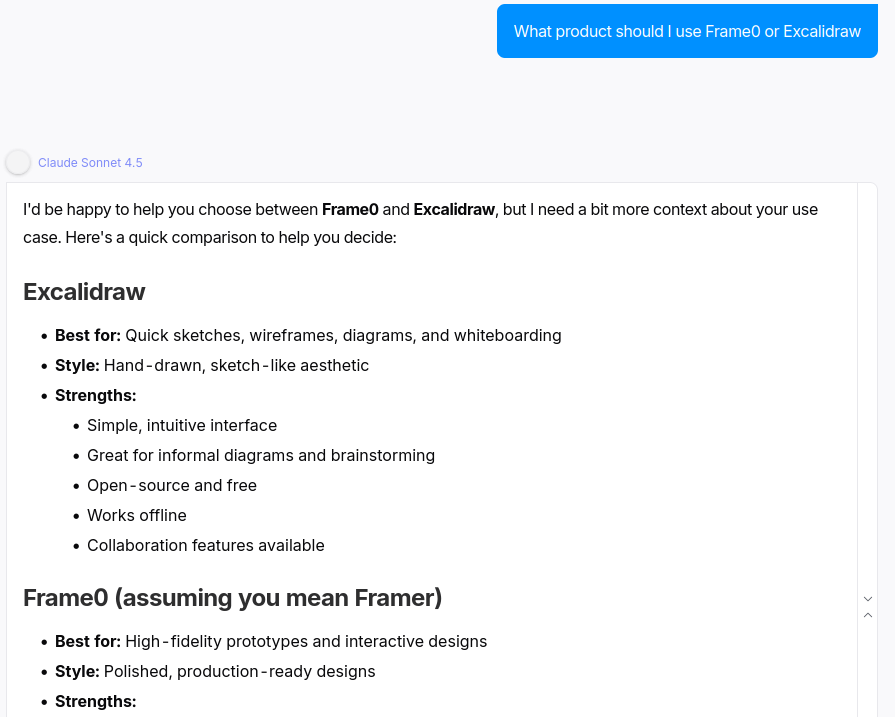Viewport: 895px width, 717px height.
Task: Click the 'Works offline' bullet
Action: (137, 516)
